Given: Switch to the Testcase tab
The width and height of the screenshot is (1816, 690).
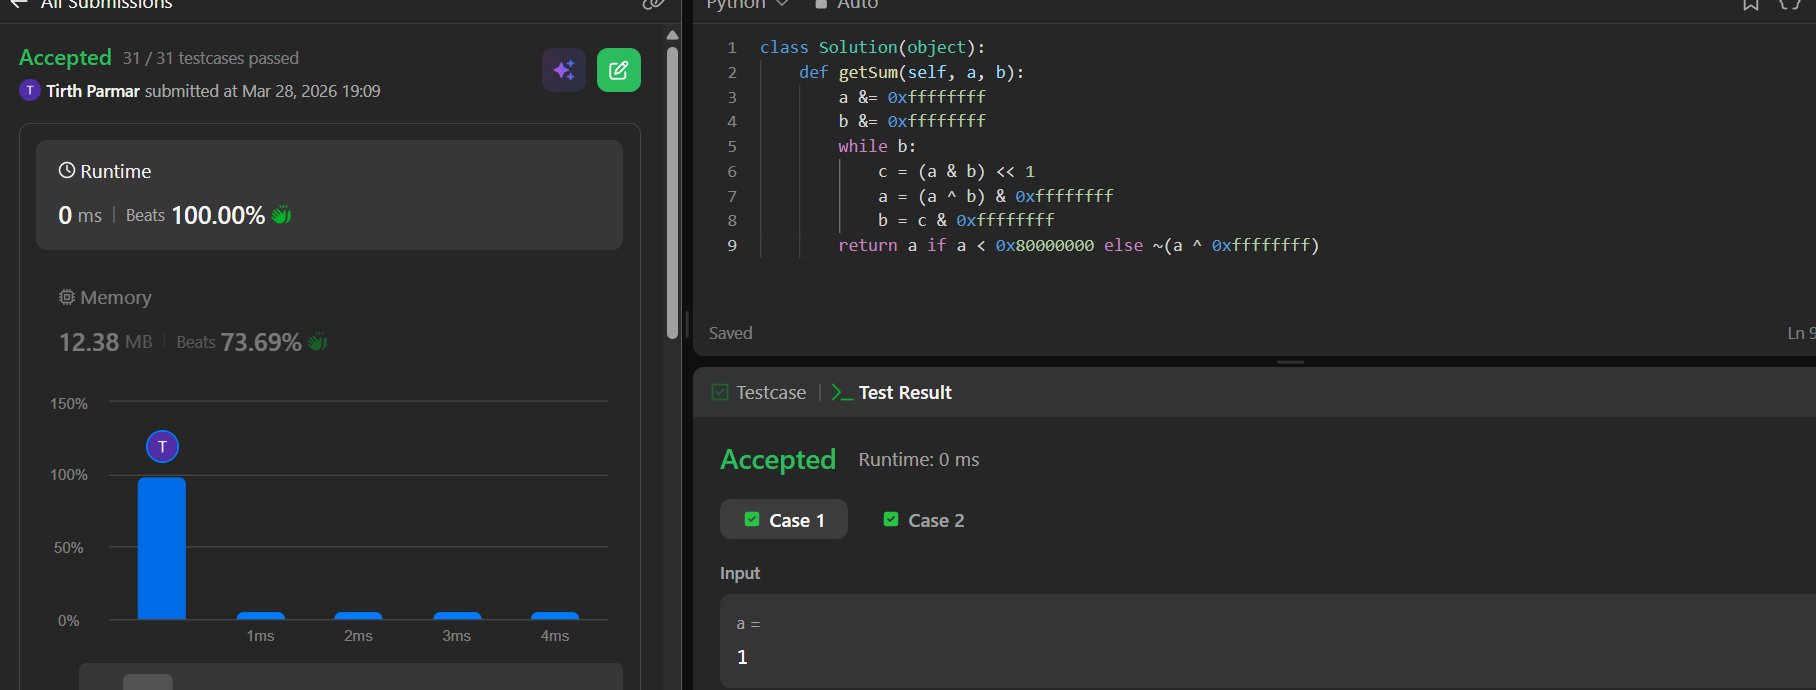Looking at the screenshot, I should pos(758,393).
